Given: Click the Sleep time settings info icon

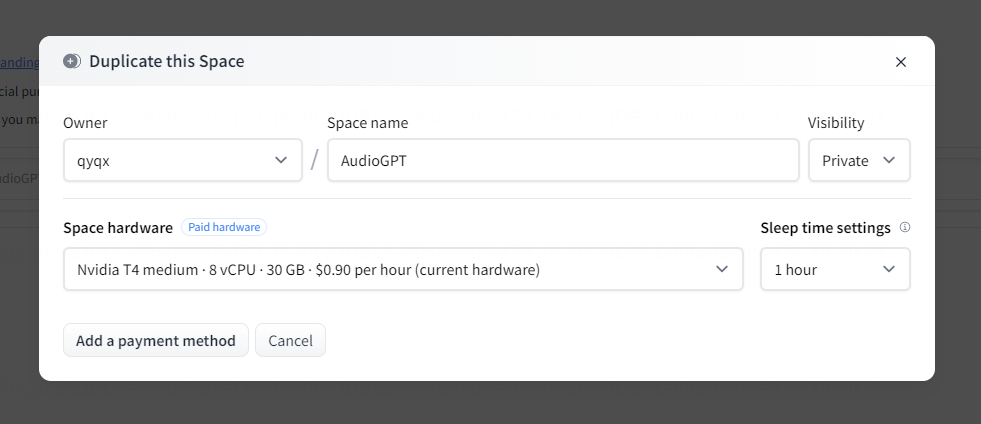Looking at the screenshot, I should [905, 227].
